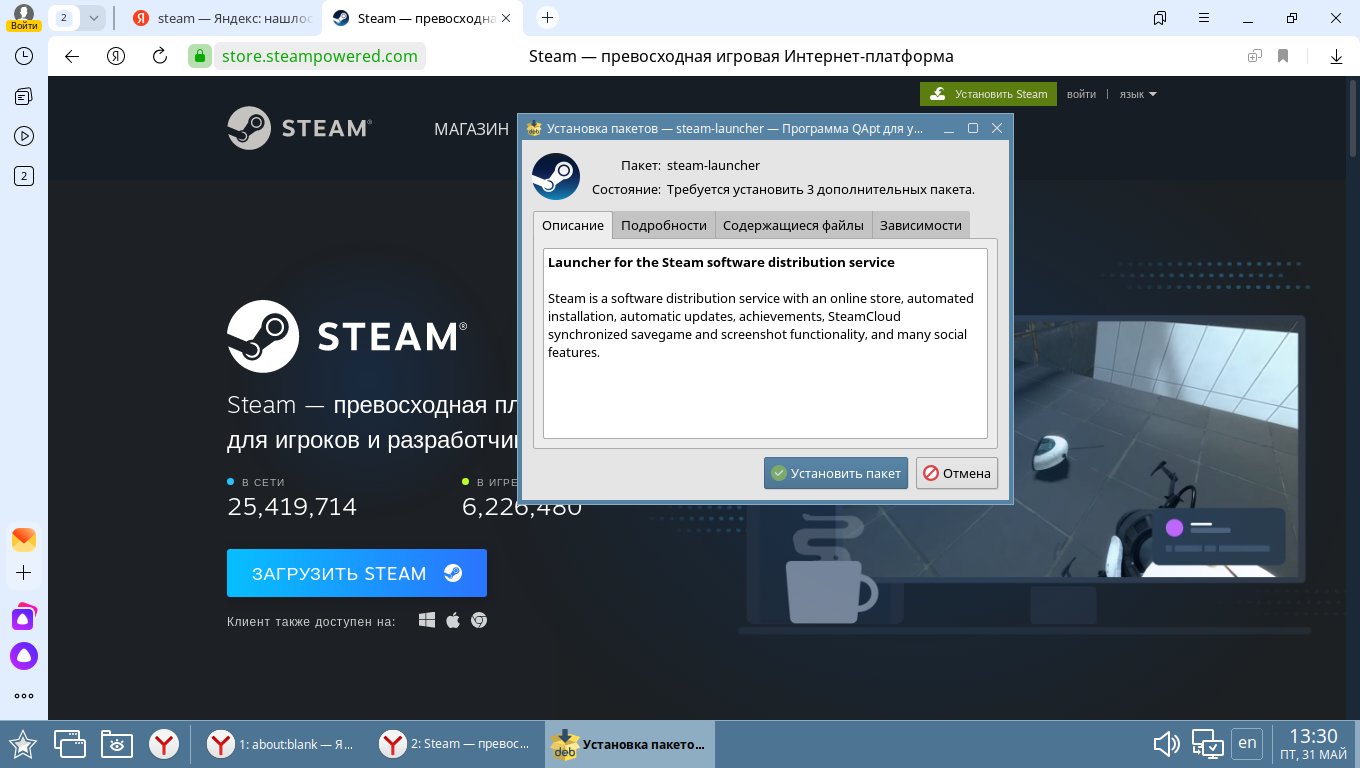Image resolution: width=1360 pixels, height=768 pixels.
Task: Click the Chrome OS platform icon
Action: [x=479, y=620]
